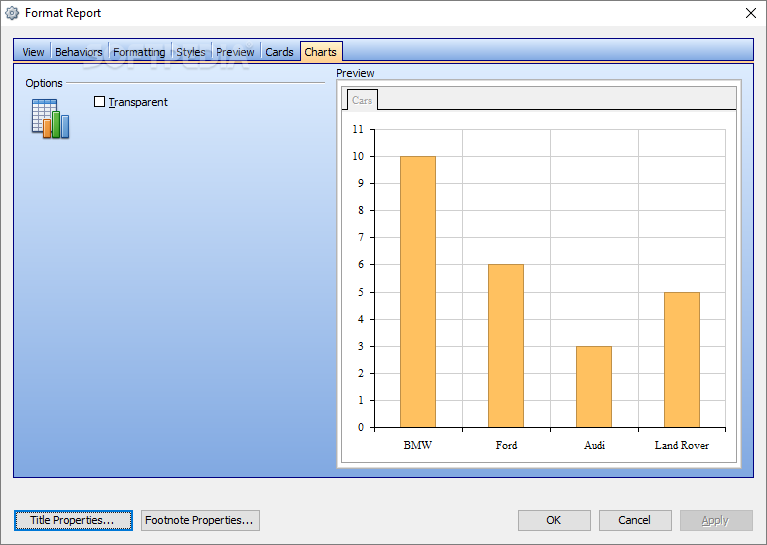Open Title Properties dialog
Image resolution: width=767 pixels, height=545 pixels.
click(73, 520)
